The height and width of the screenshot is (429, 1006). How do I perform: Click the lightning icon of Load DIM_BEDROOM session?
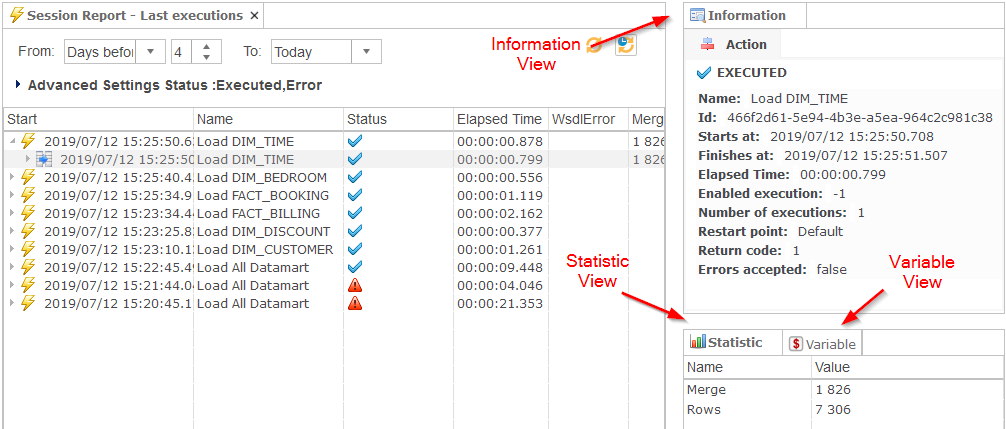click(x=28, y=177)
